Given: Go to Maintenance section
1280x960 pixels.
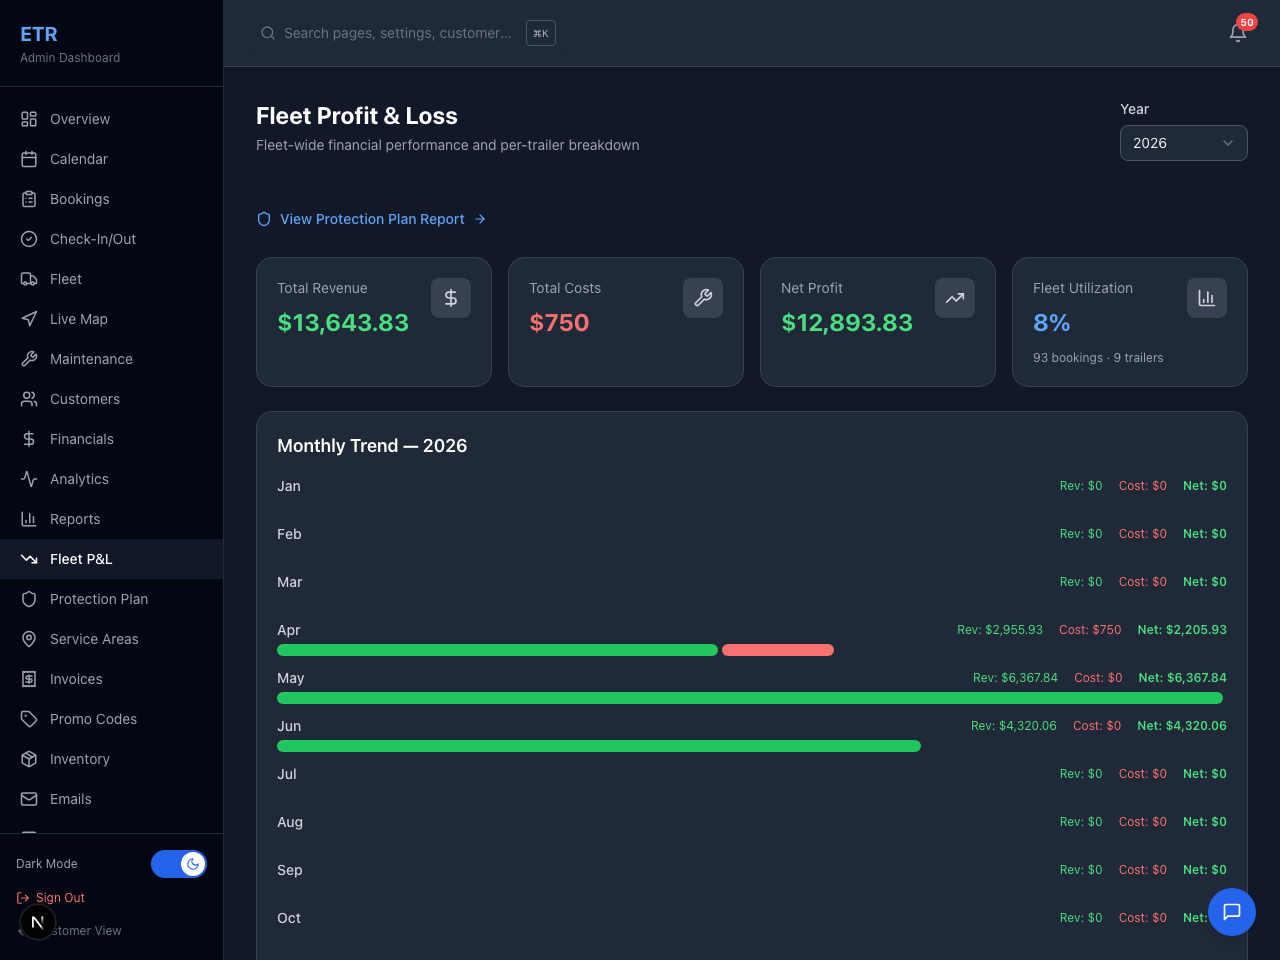Looking at the screenshot, I should (111, 359).
